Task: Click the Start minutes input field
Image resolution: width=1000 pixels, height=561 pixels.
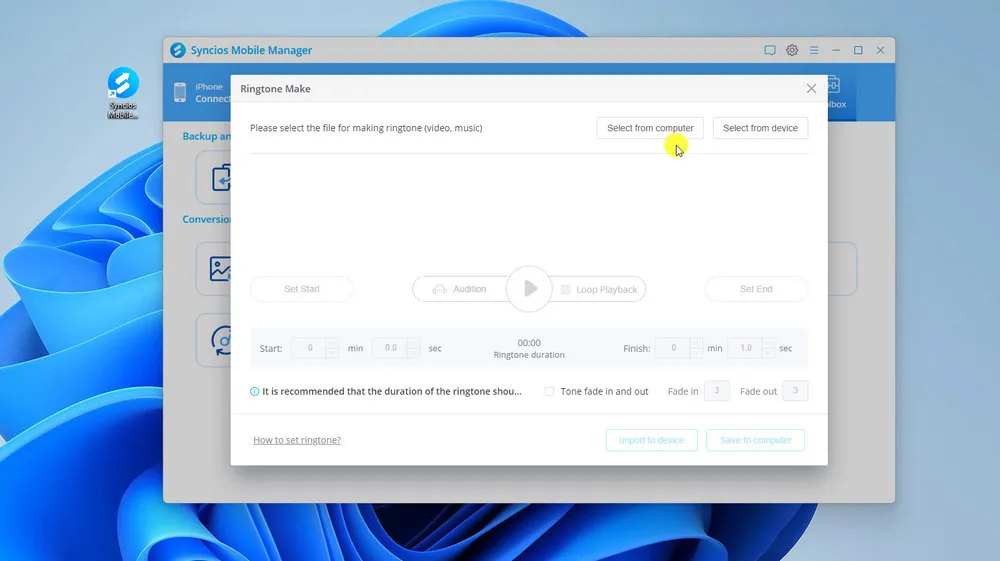Action: pos(309,348)
